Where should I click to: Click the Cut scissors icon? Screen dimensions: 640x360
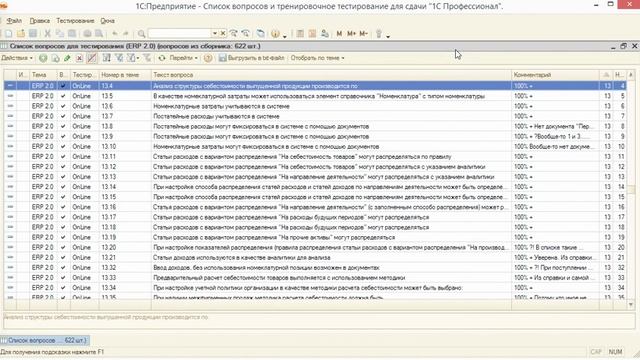coord(47,34)
